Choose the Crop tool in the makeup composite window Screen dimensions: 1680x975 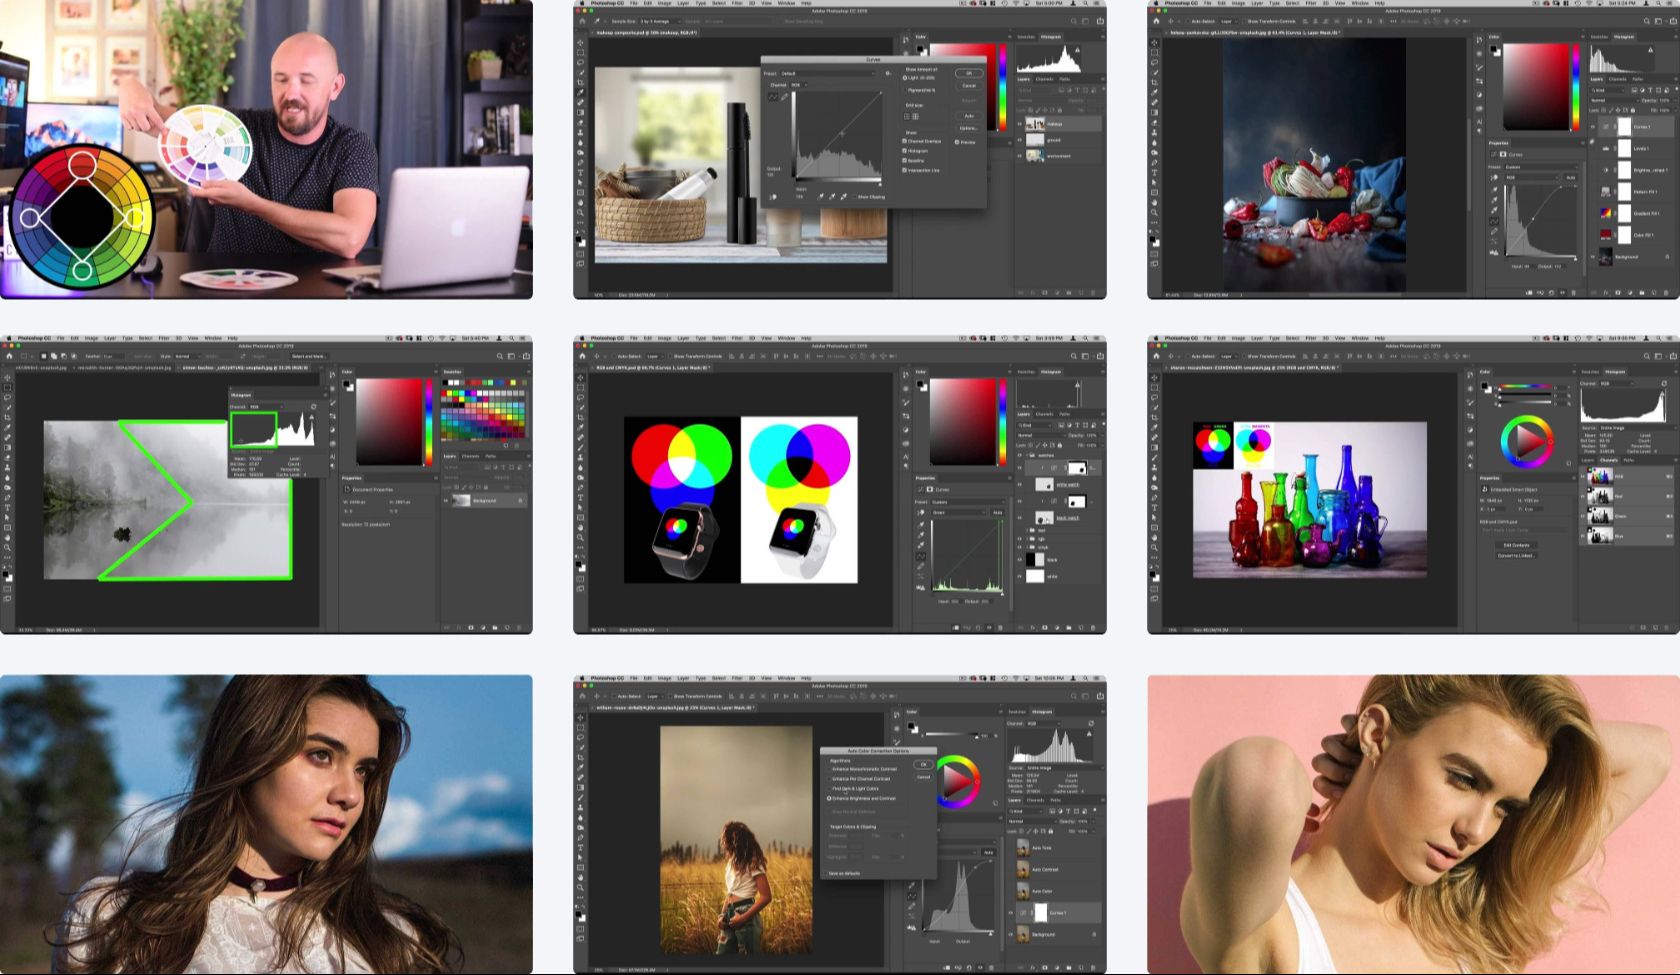[x=581, y=83]
